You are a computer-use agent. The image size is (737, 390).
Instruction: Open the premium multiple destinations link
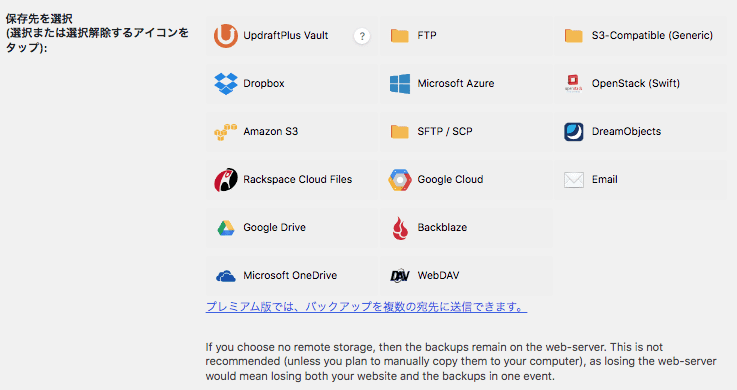pyautogui.click(x=366, y=307)
